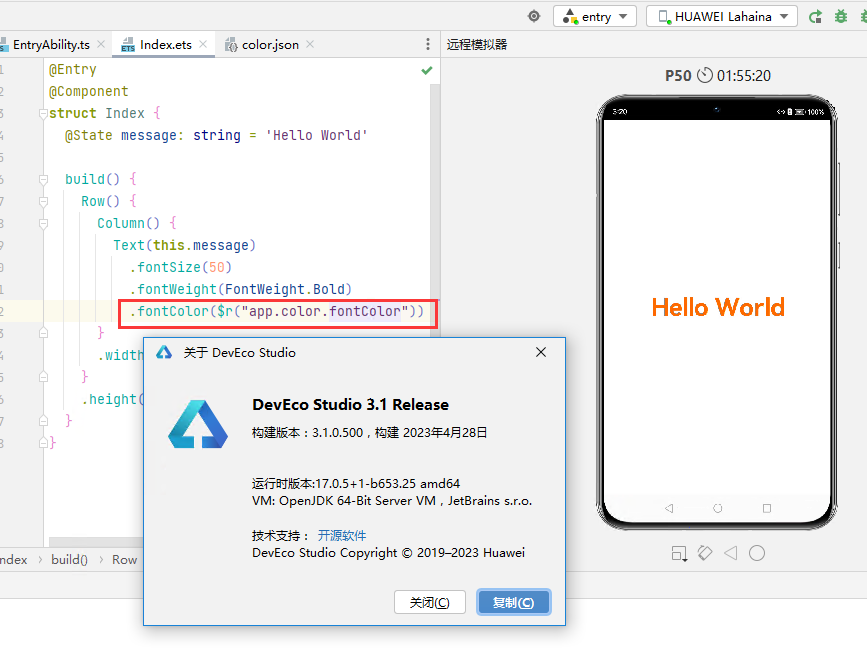Click the Index breadcrumb item

coord(13,560)
